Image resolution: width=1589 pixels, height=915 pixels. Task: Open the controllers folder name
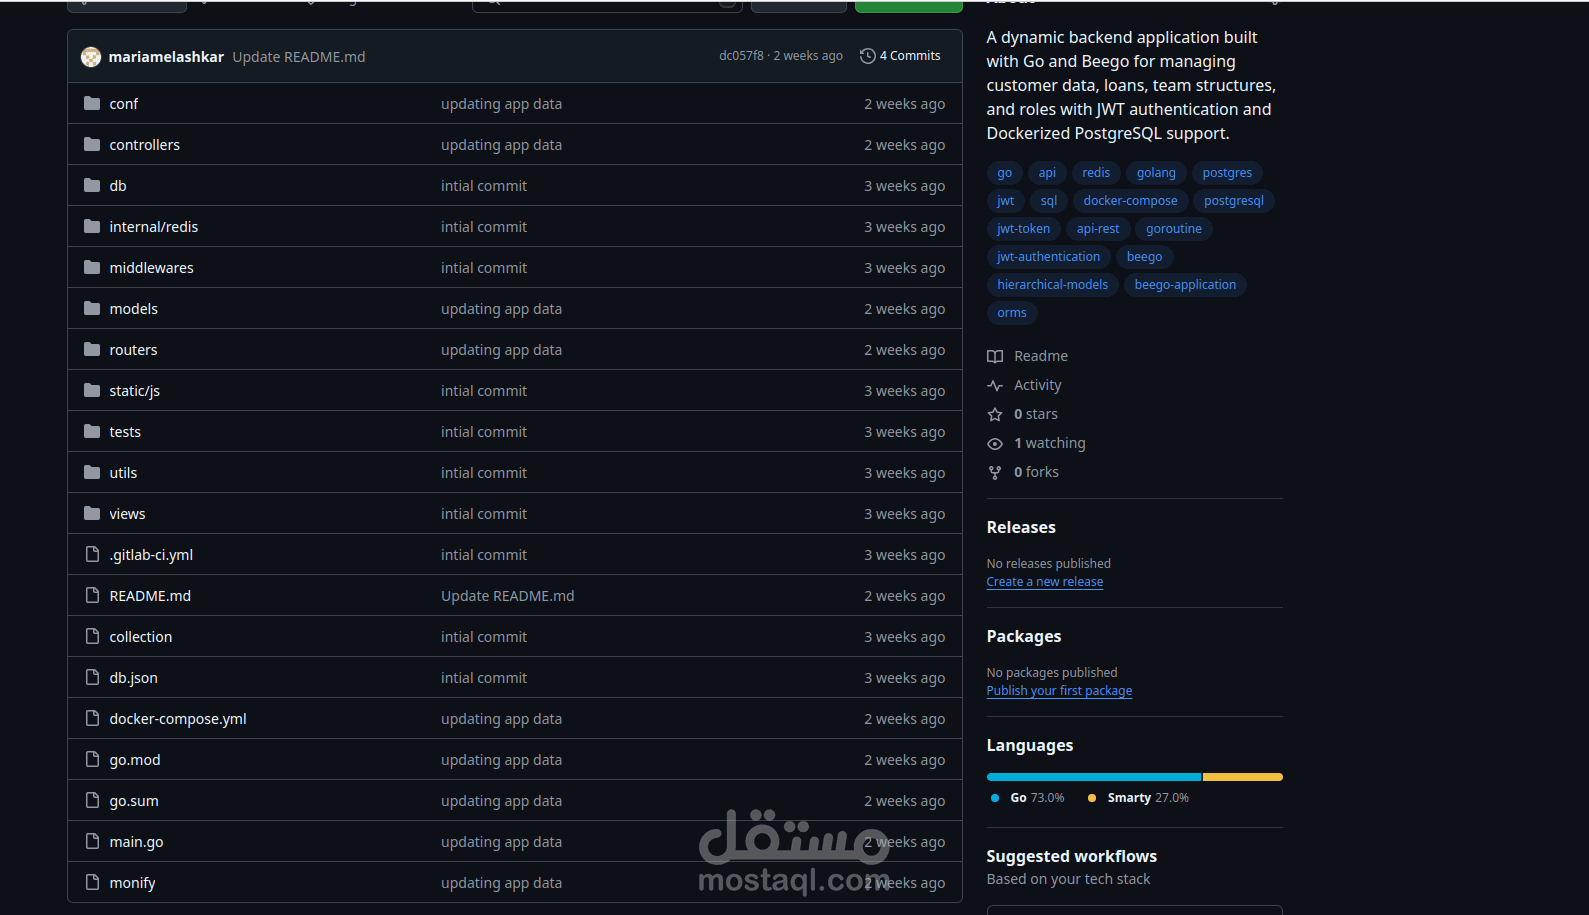point(145,145)
